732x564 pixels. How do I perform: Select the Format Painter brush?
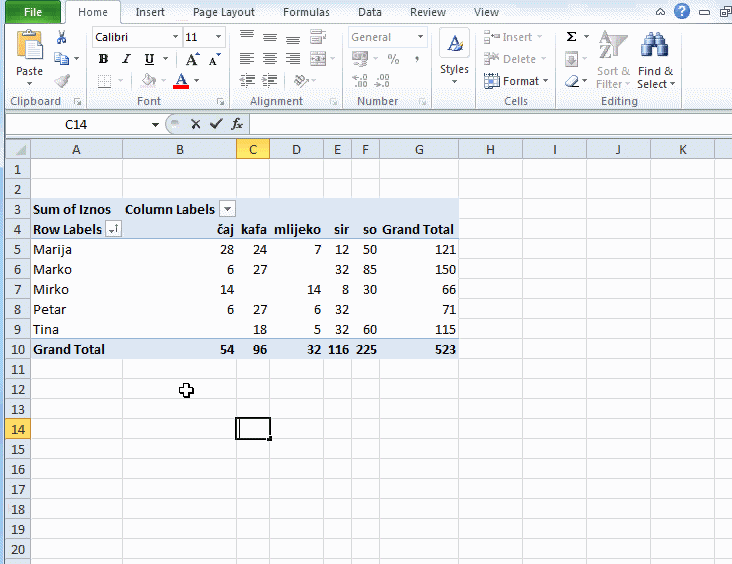click(62, 81)
